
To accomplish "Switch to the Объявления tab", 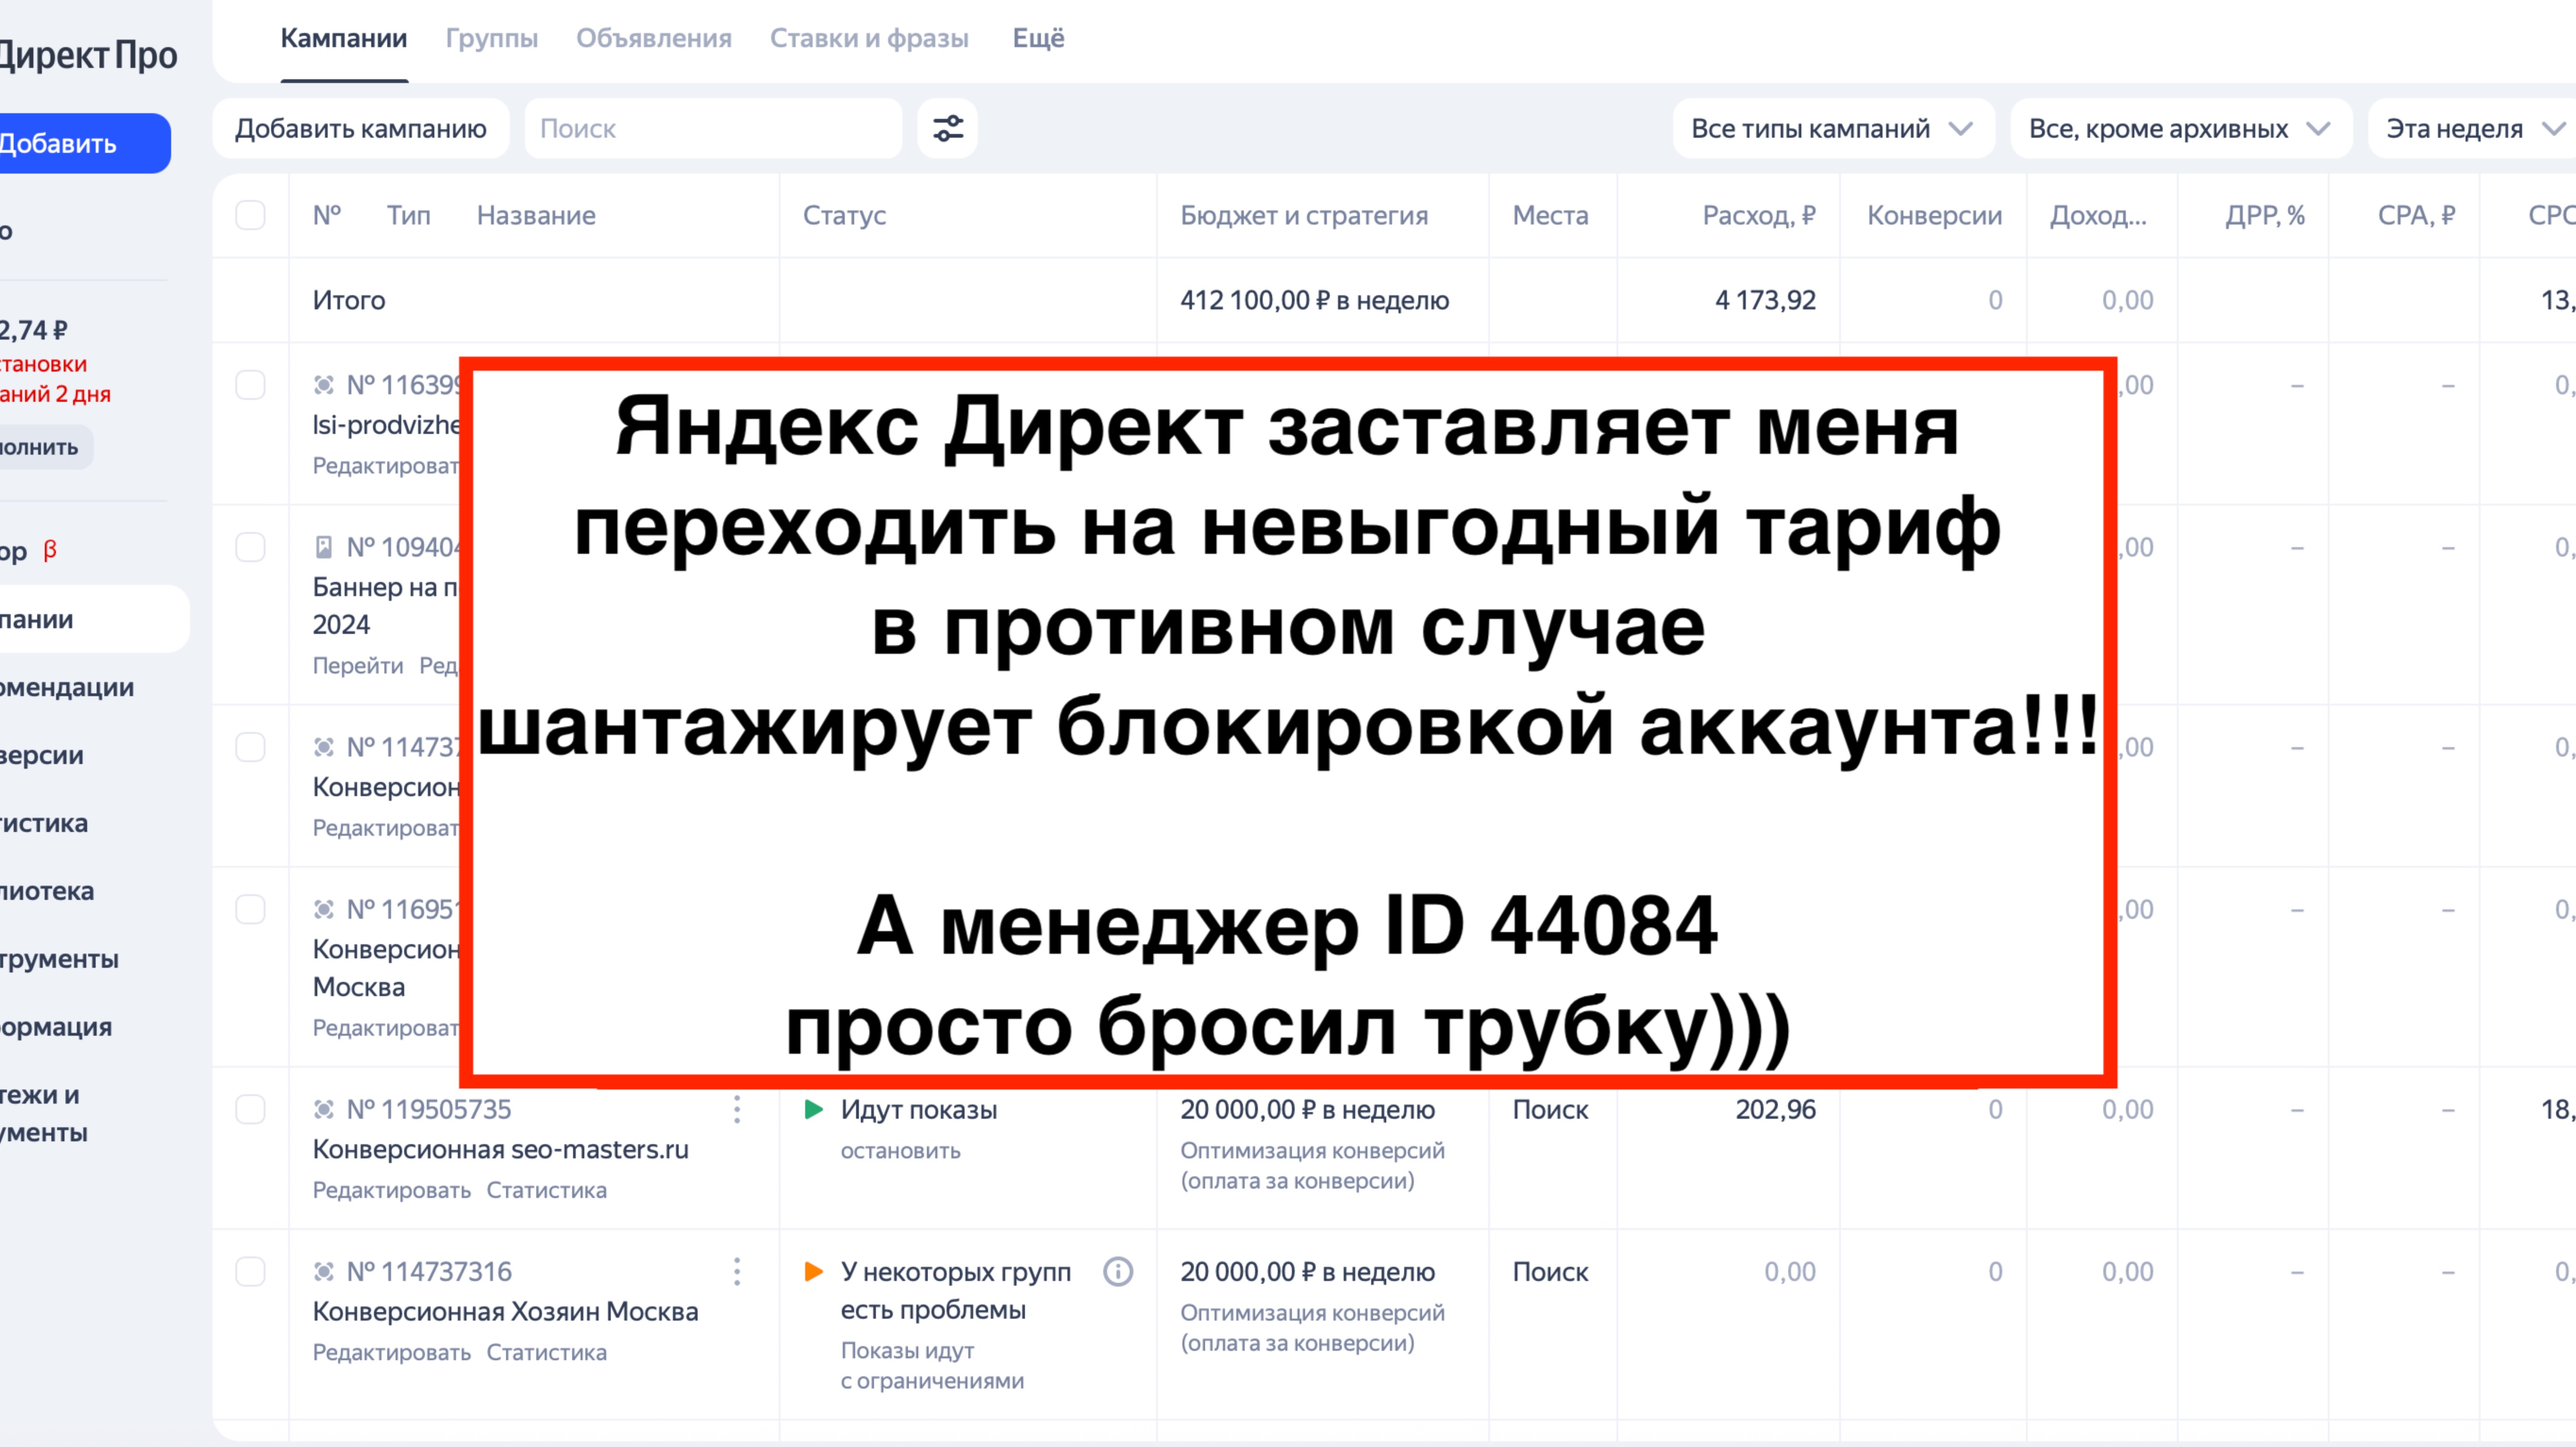I will point(653,38).
